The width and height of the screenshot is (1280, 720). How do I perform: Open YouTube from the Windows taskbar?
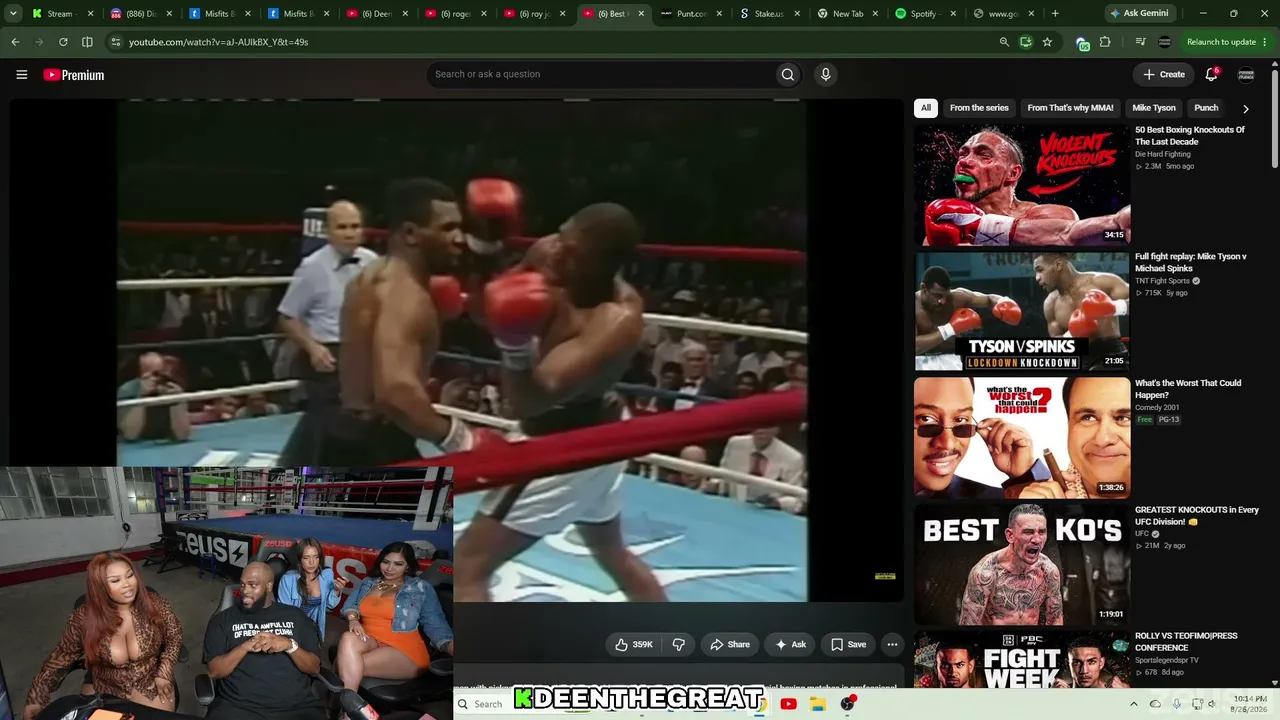click(x=788, y=704)
